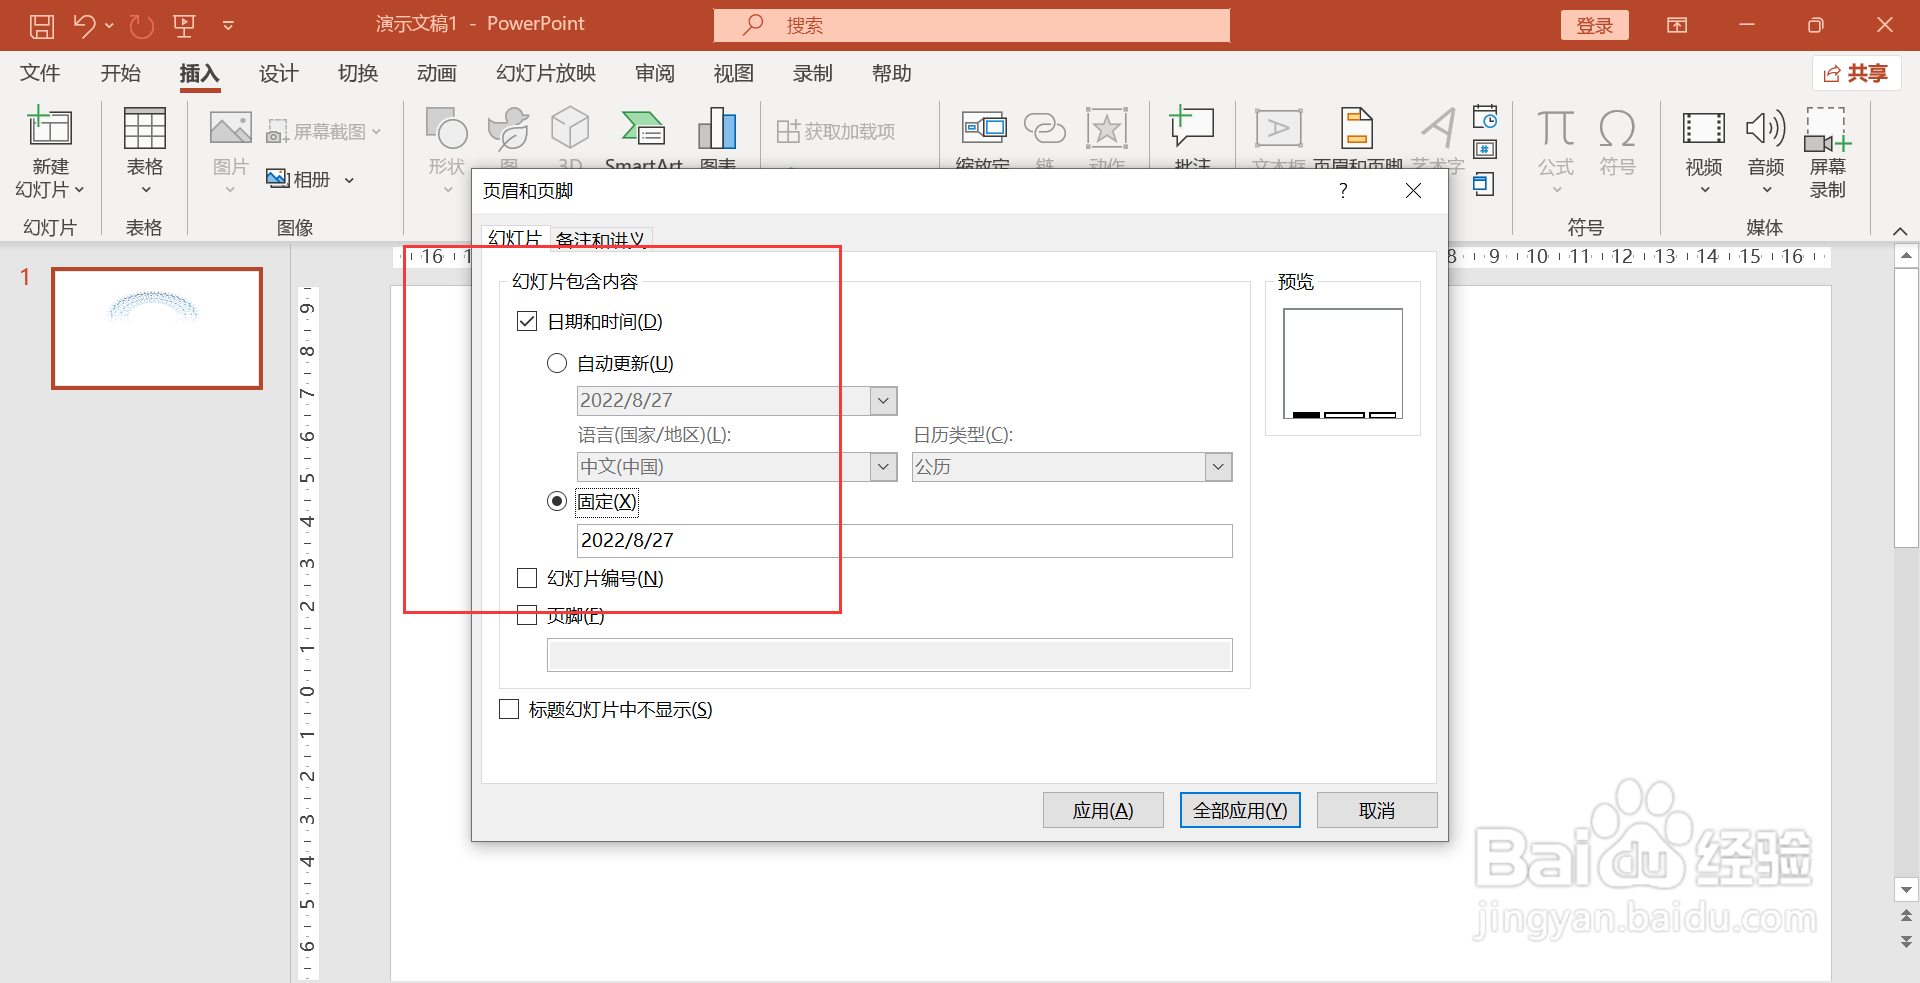The image size is (1920, 983).
Task: Select the Fixed (固定) radio button
Action: click(557, 501)
